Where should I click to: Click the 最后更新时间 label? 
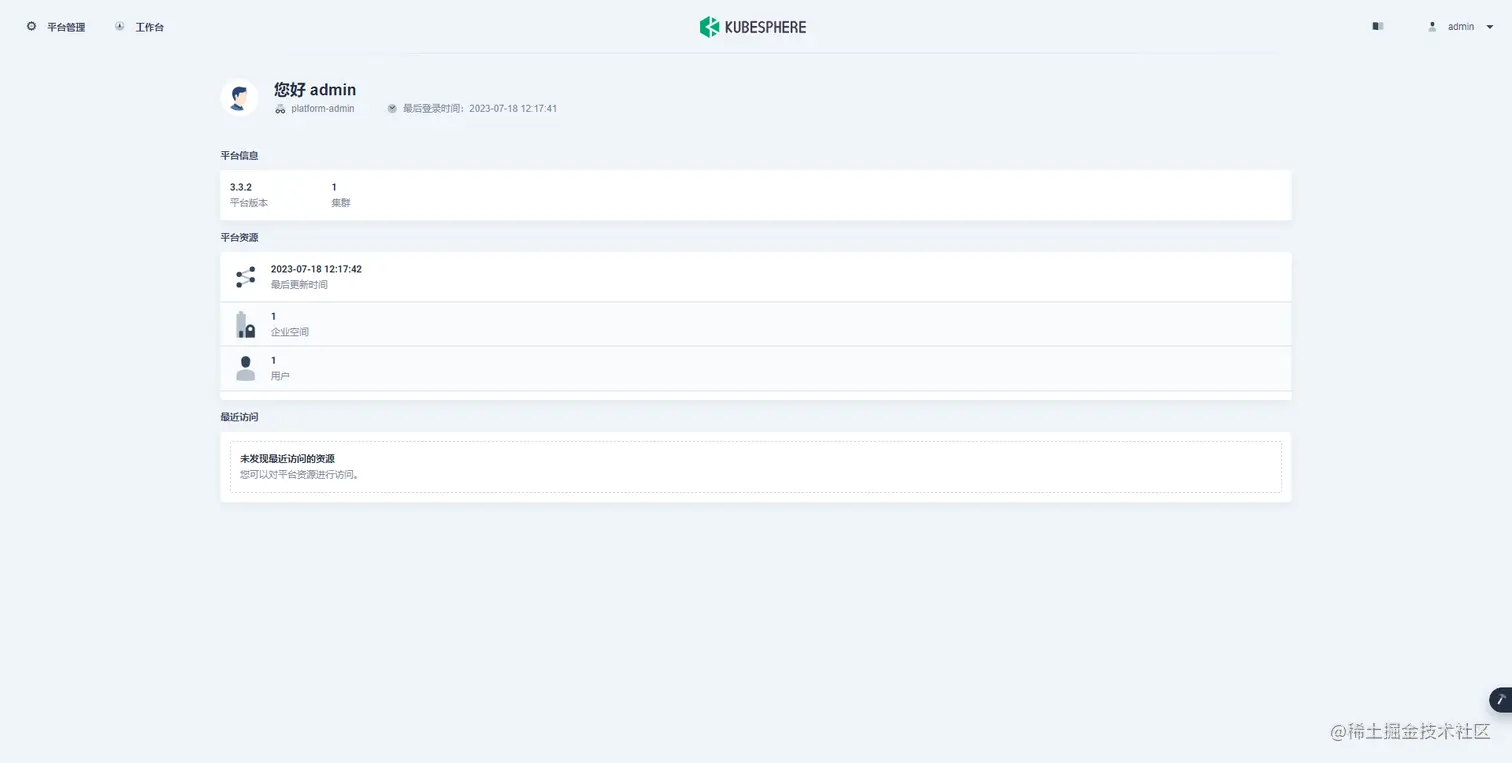(299, 285)
